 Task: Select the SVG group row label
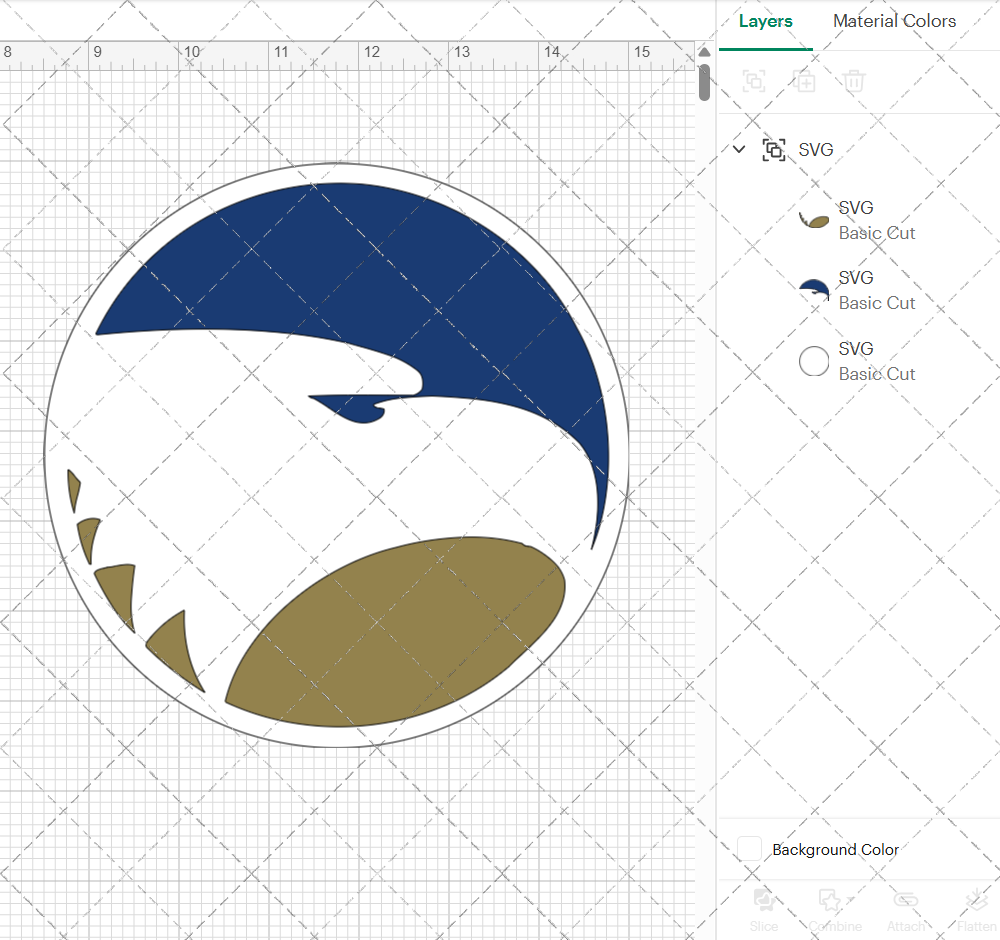pyautogui.click(x=816, y=150)
